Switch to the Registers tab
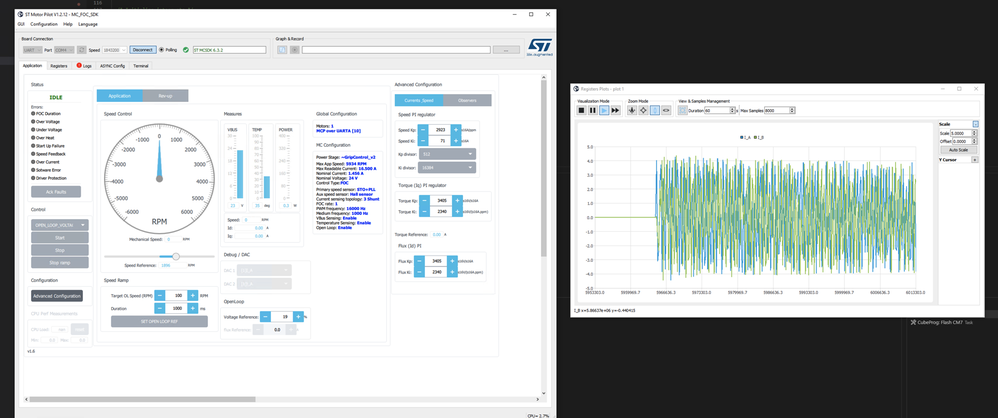This screenshot has width=998, height=418. coord(59,66)
